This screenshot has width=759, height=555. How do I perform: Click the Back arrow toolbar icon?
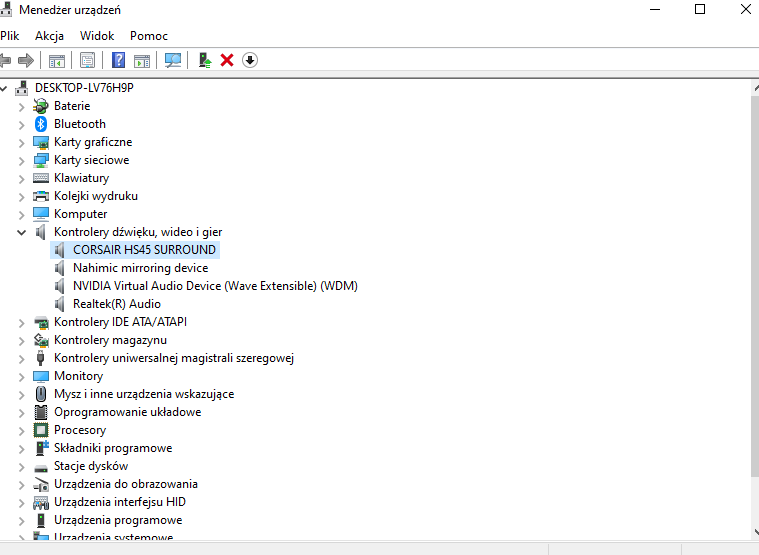click(x=5, y=60)
